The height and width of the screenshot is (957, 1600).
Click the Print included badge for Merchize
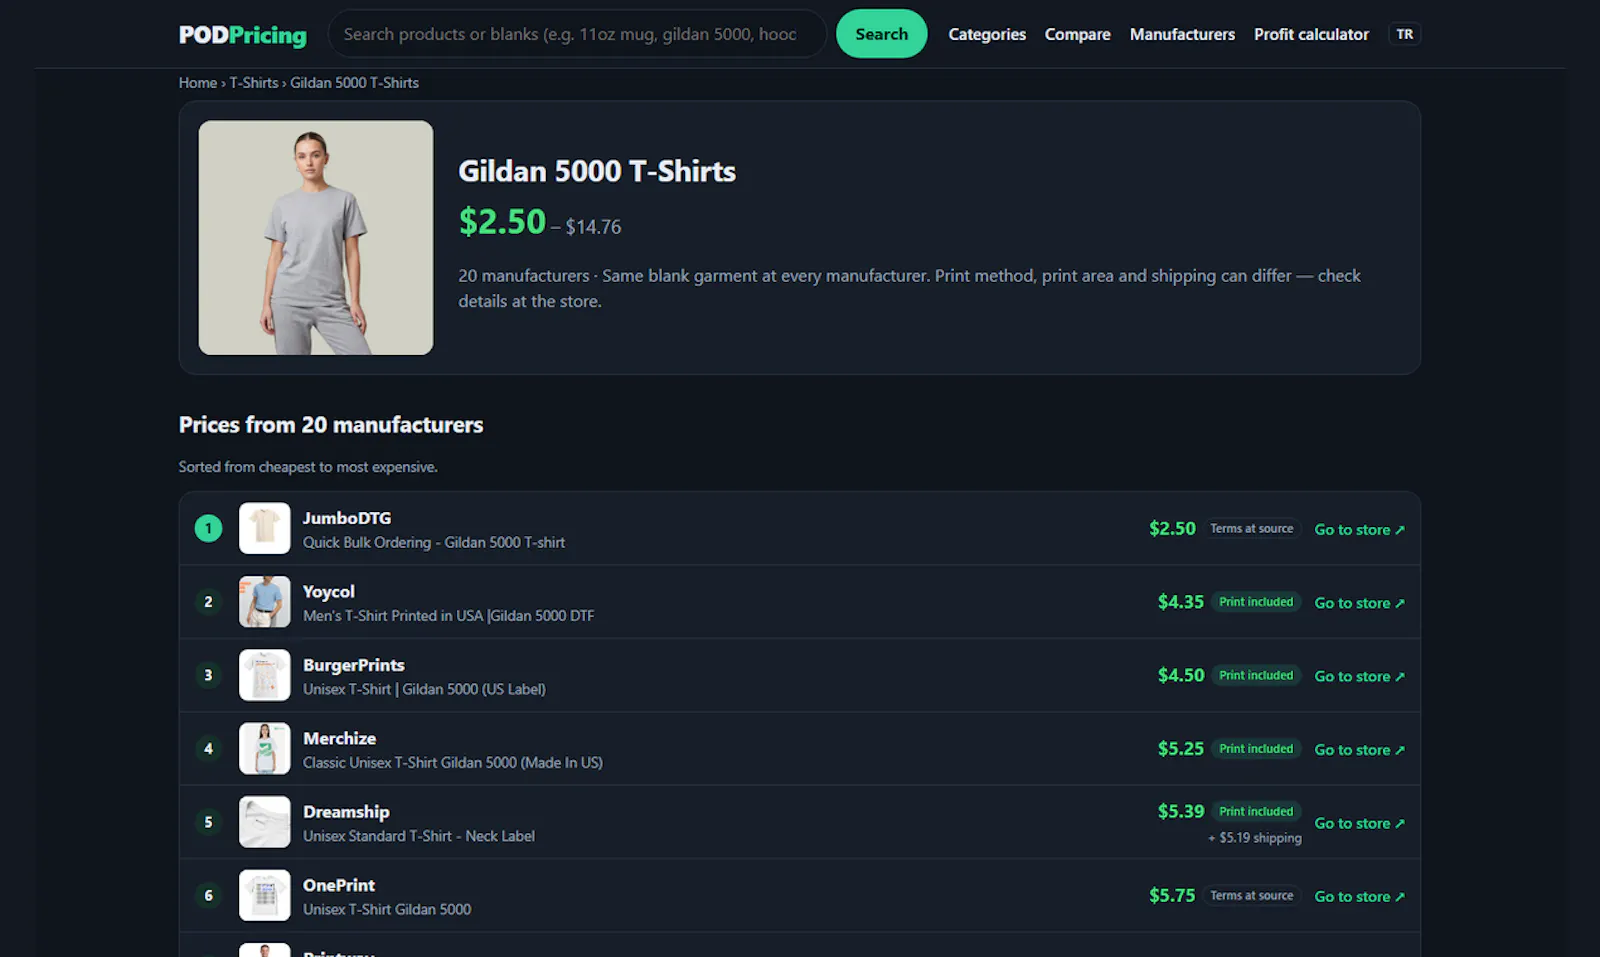pyautogui.click(x=1256, y=748)
